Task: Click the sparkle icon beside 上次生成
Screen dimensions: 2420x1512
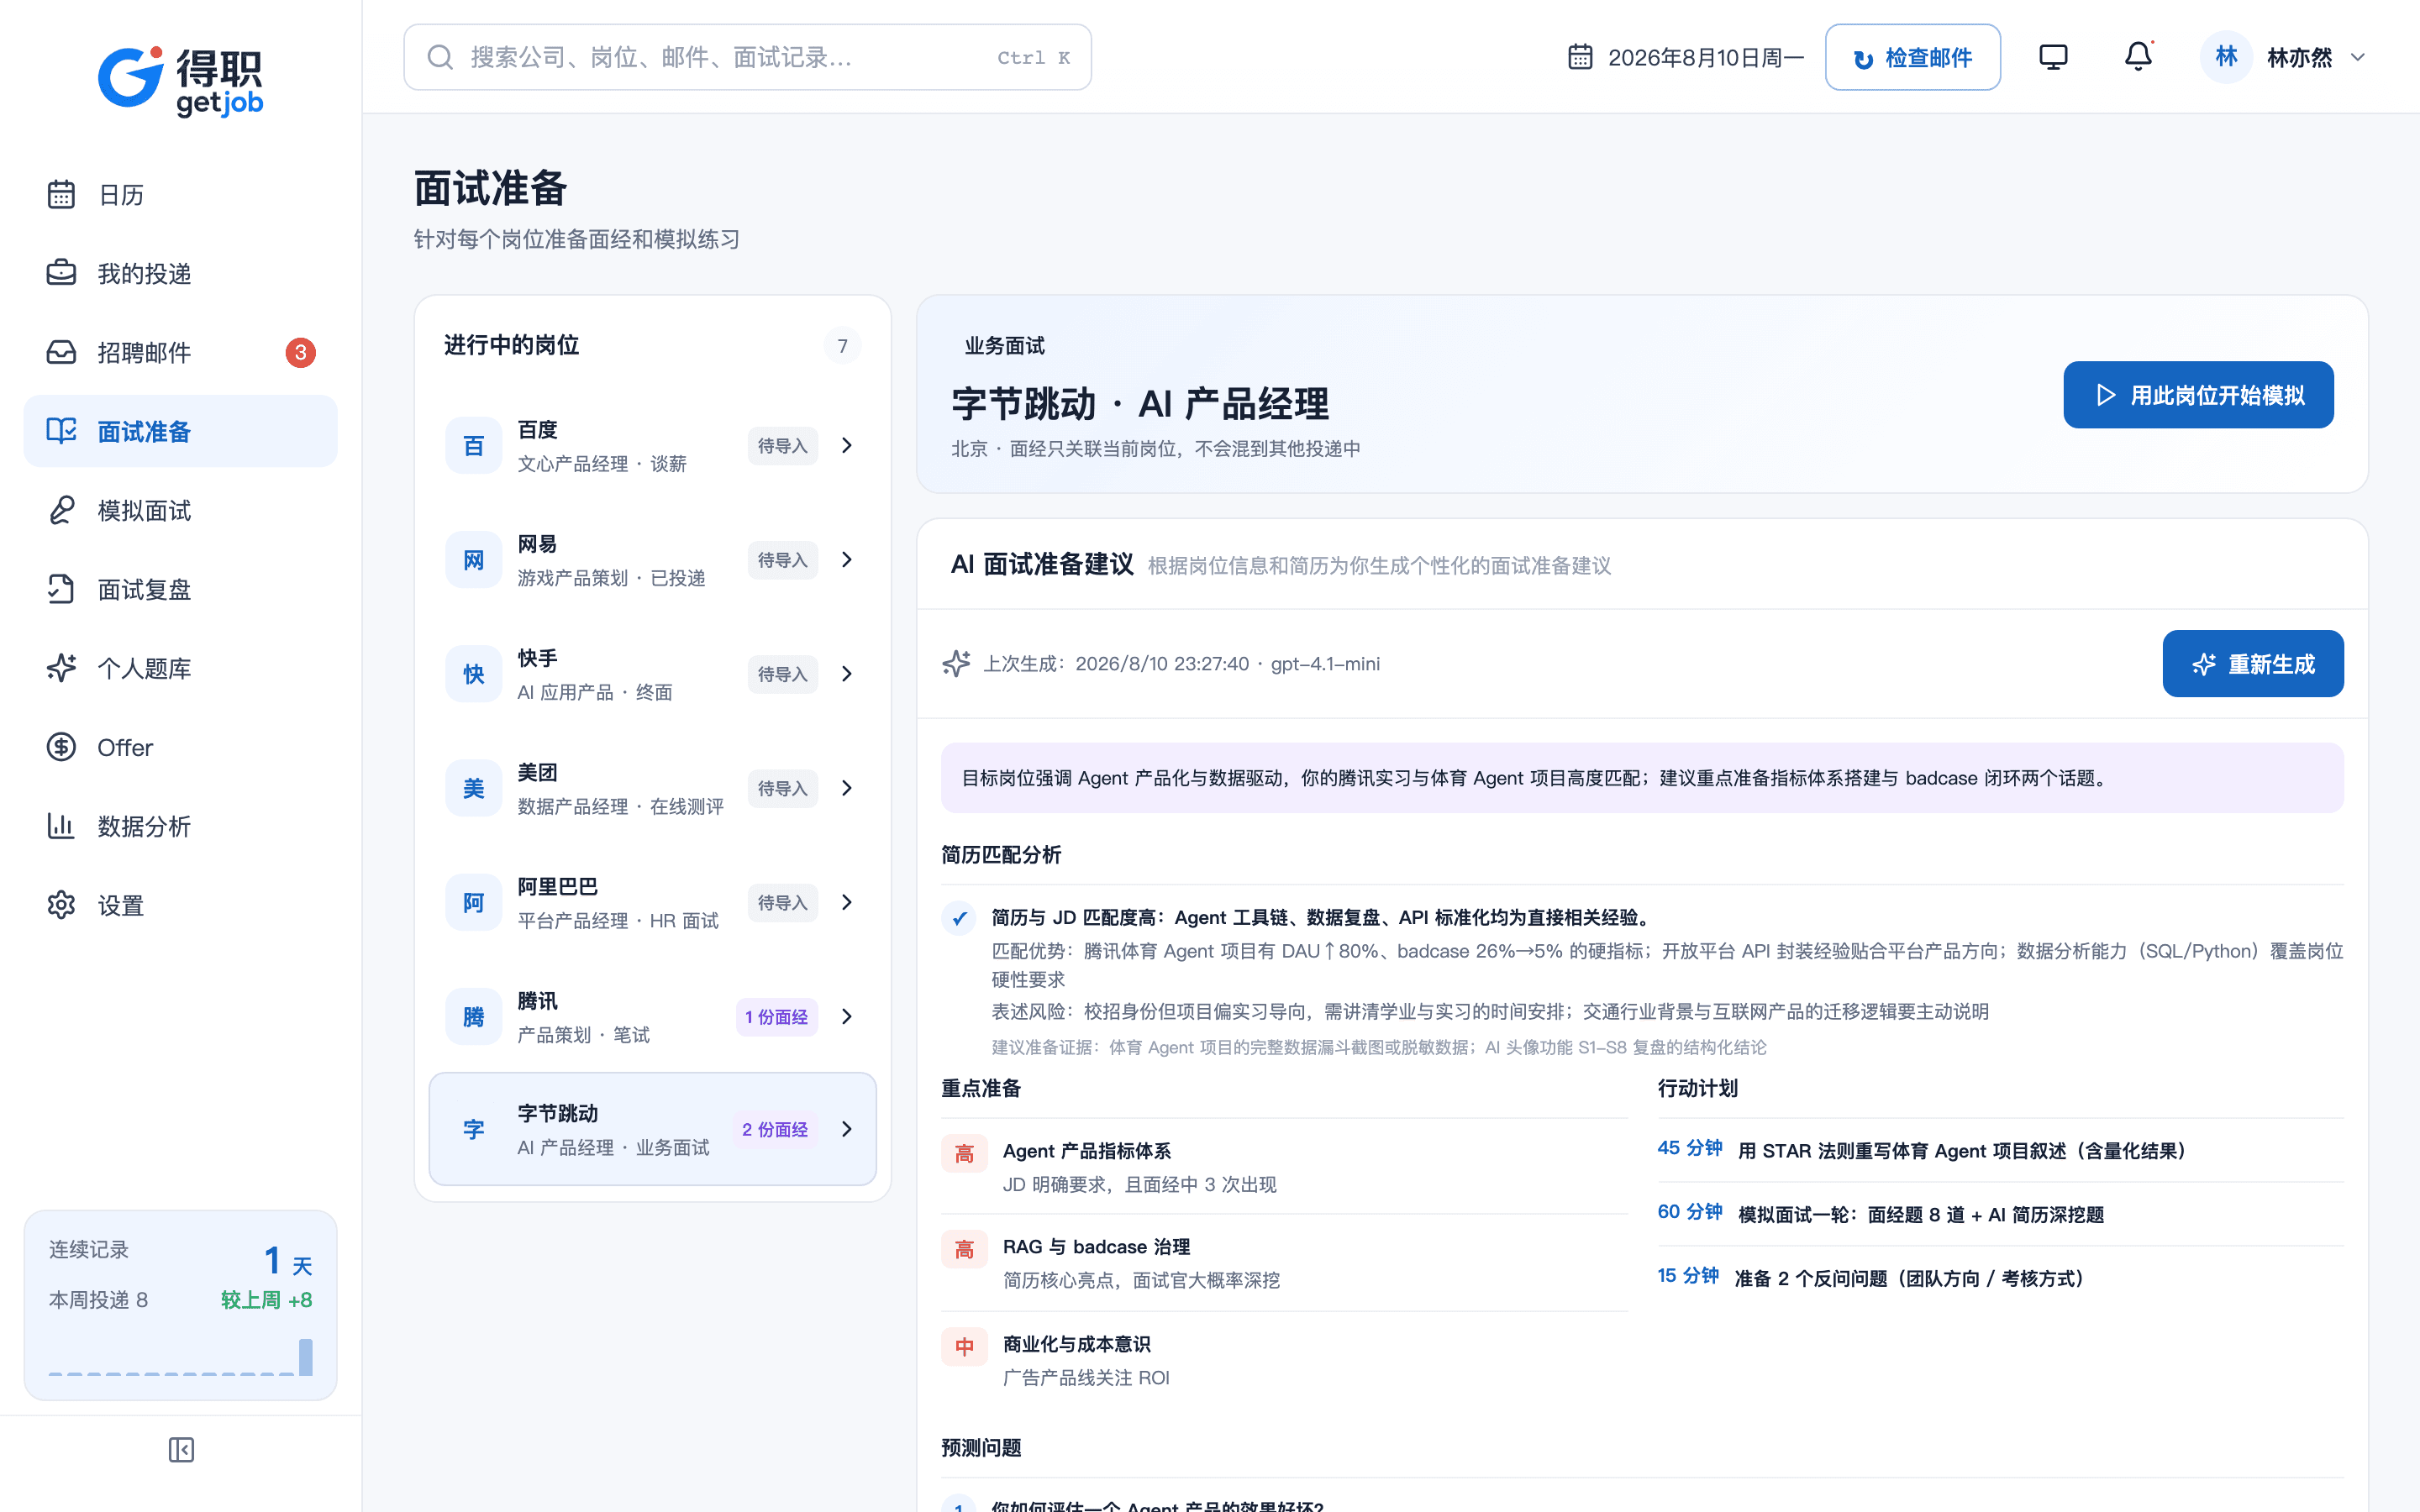Action: pos(957,663)
